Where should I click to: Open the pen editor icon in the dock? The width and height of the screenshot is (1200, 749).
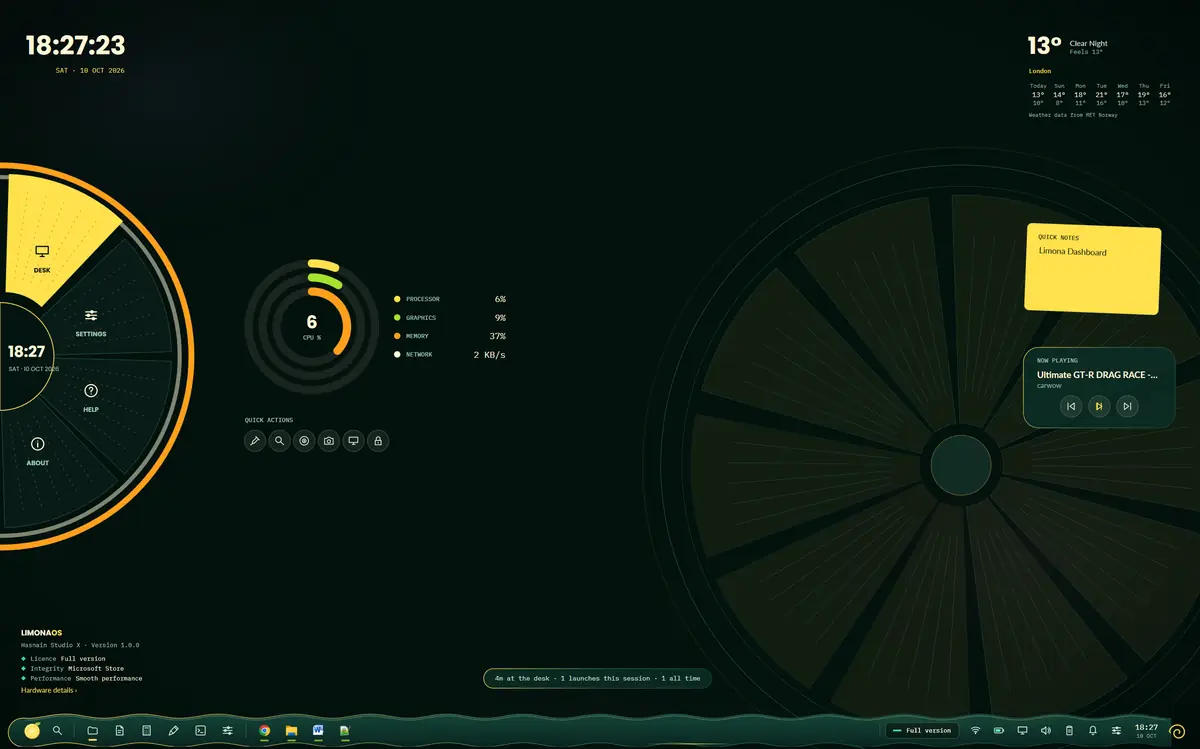[x=174, y=731]
